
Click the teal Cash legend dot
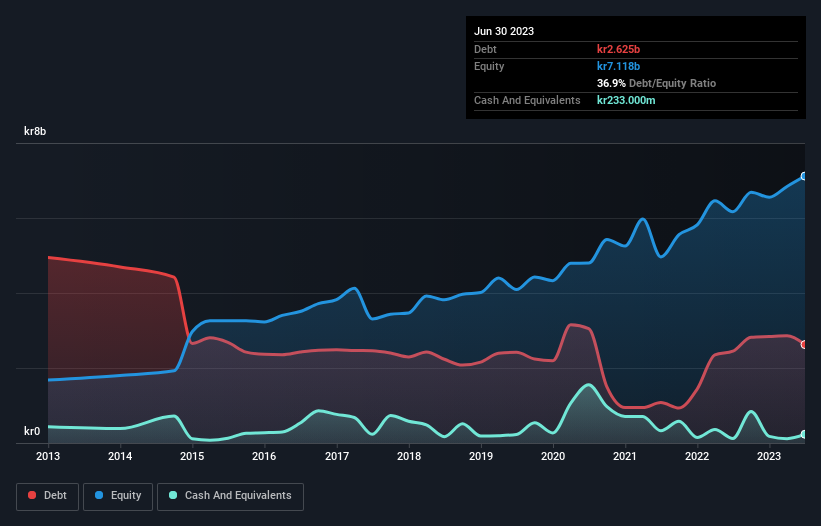click(173, 495)
